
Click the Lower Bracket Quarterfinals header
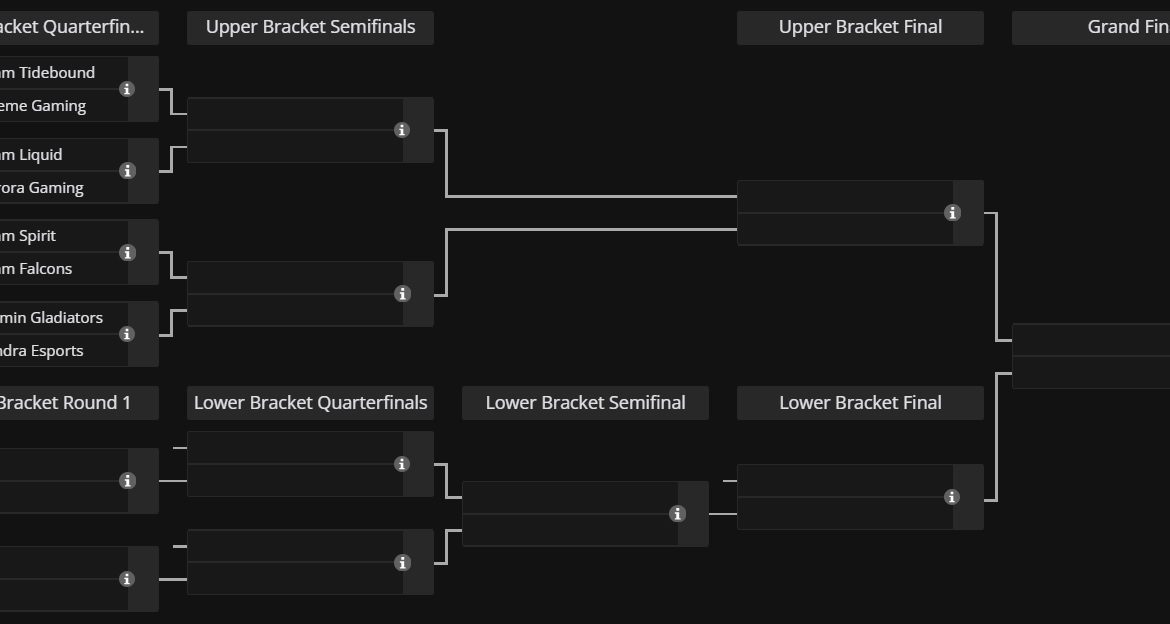(310, 403)
